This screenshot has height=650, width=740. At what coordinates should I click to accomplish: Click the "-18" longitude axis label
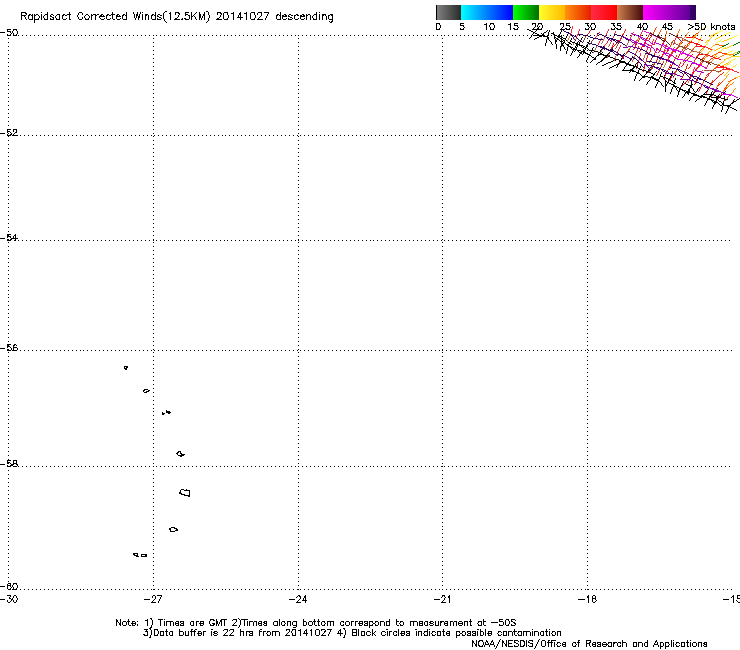point(587,599)
